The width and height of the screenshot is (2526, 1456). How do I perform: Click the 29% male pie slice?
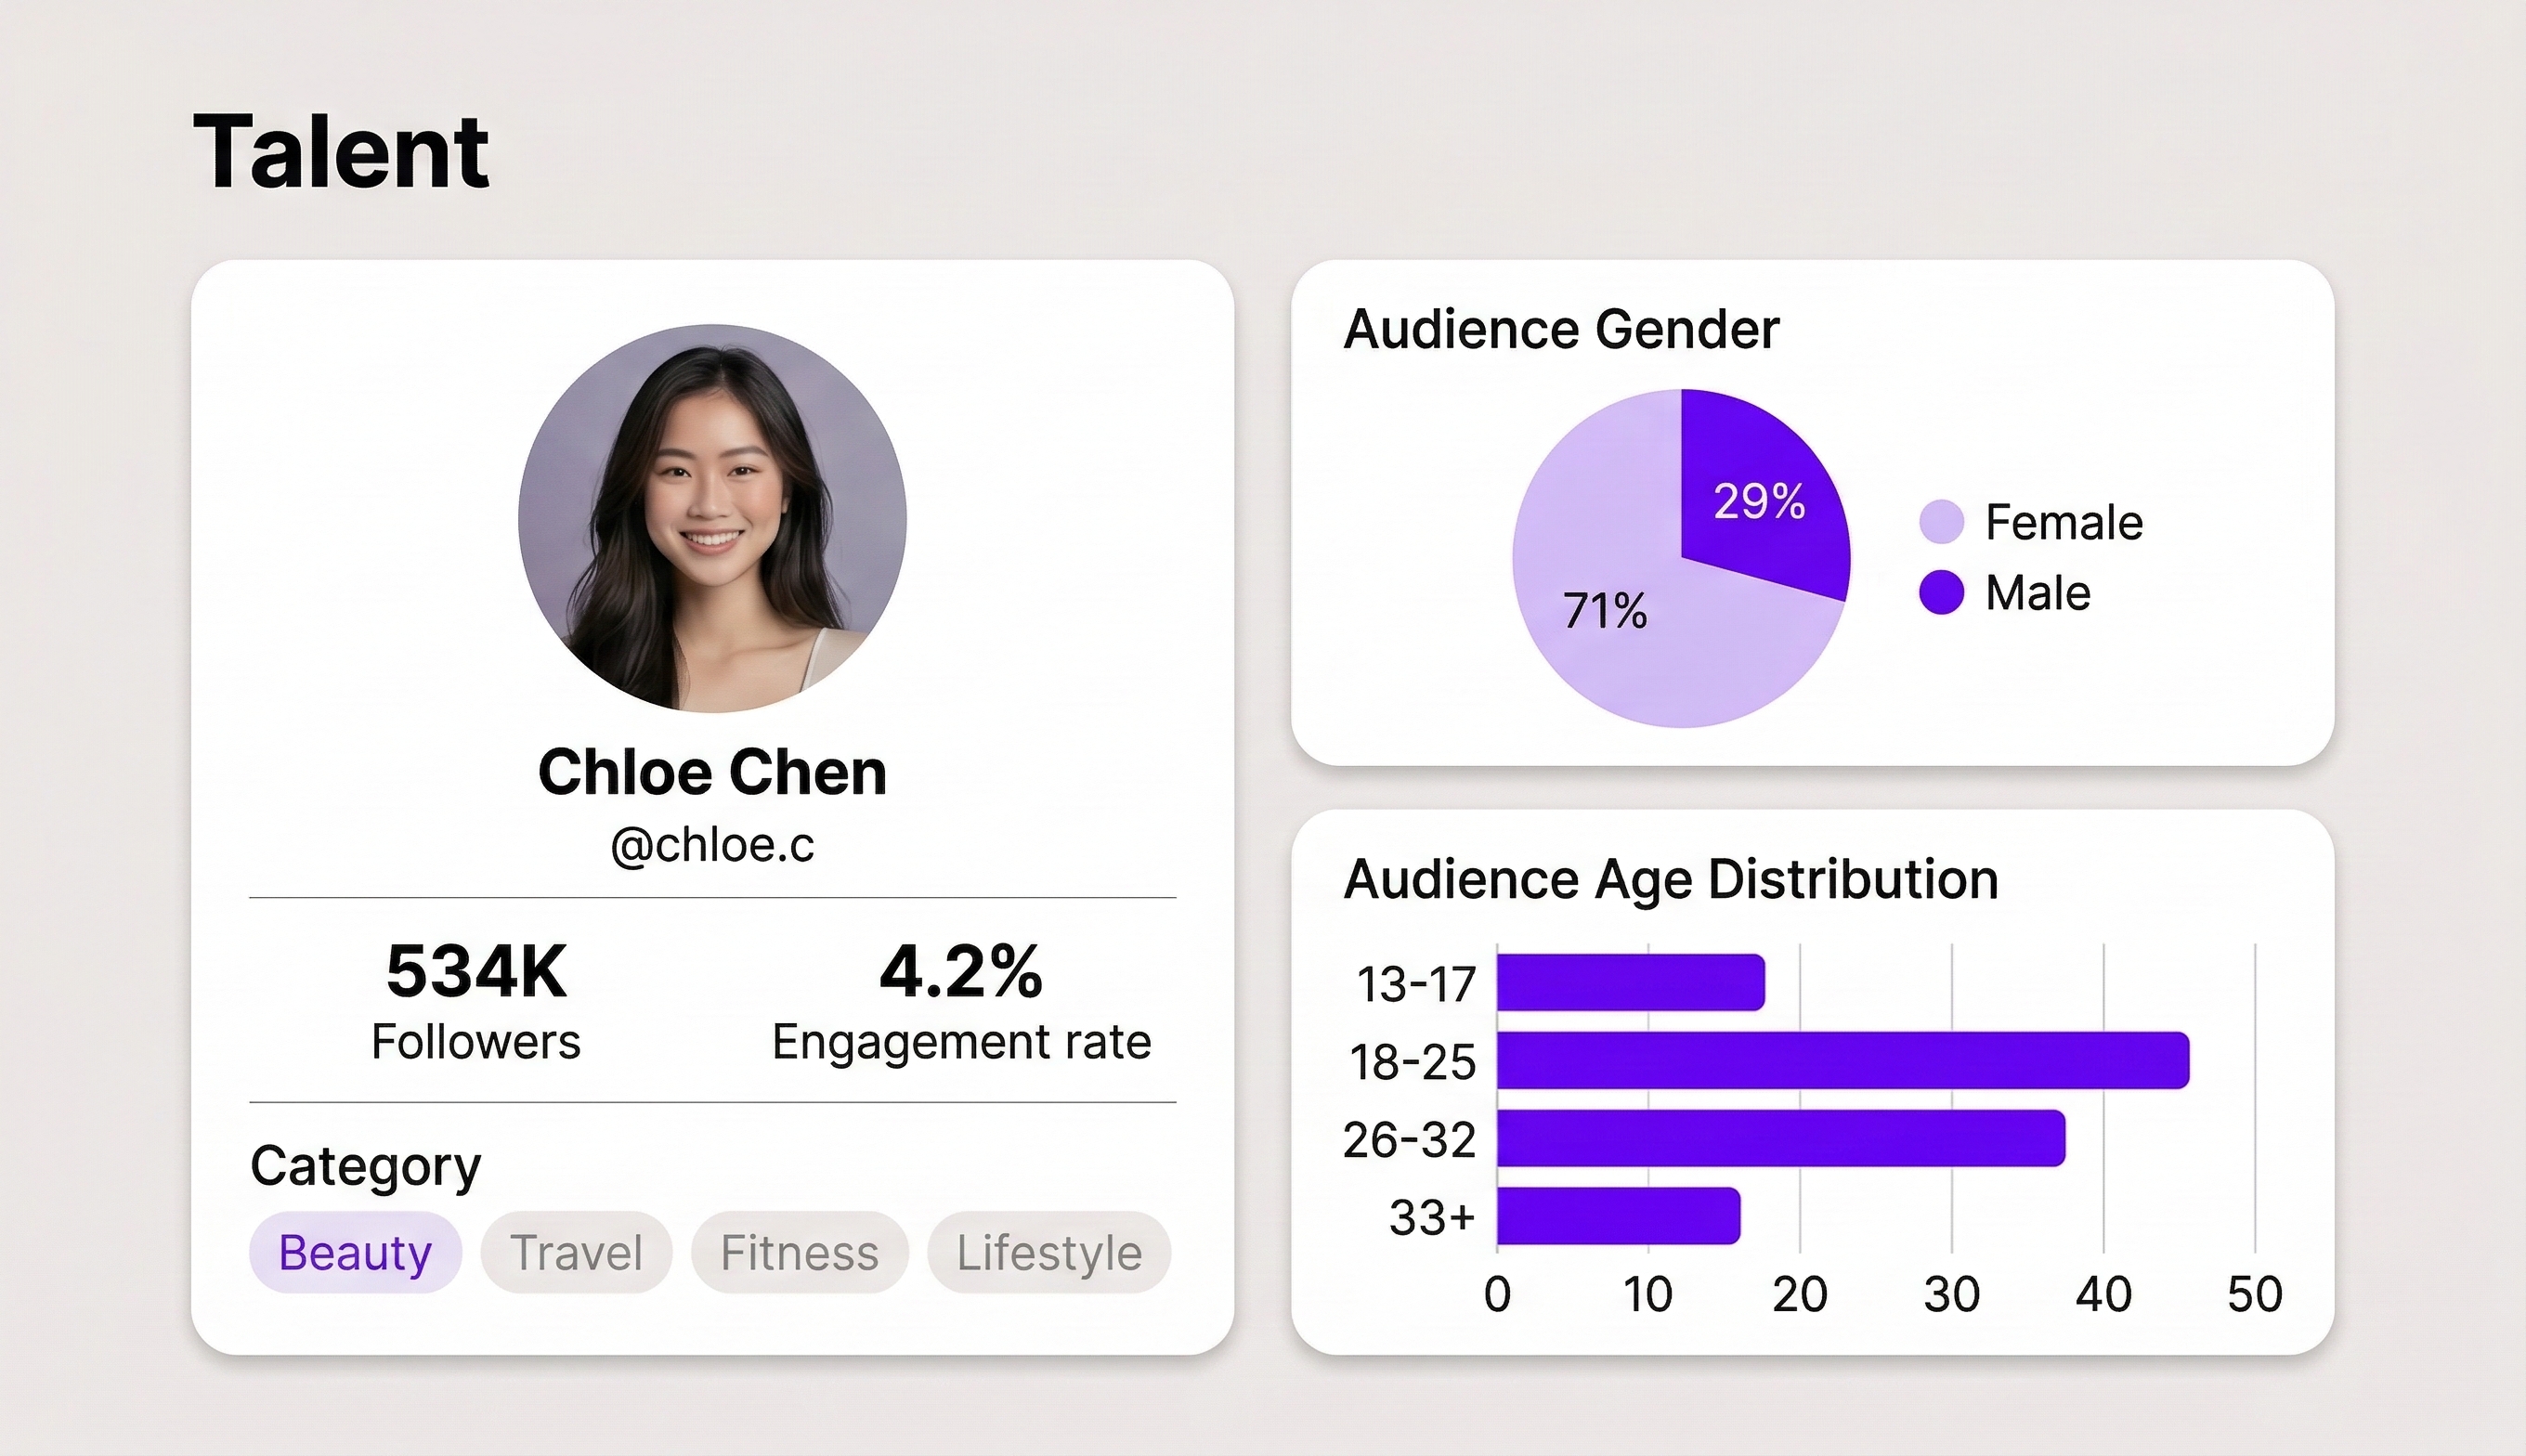1758,500
